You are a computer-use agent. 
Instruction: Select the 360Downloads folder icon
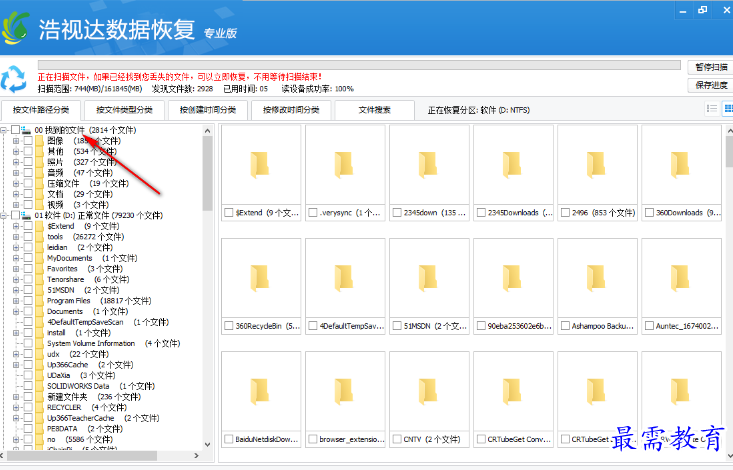681,165
